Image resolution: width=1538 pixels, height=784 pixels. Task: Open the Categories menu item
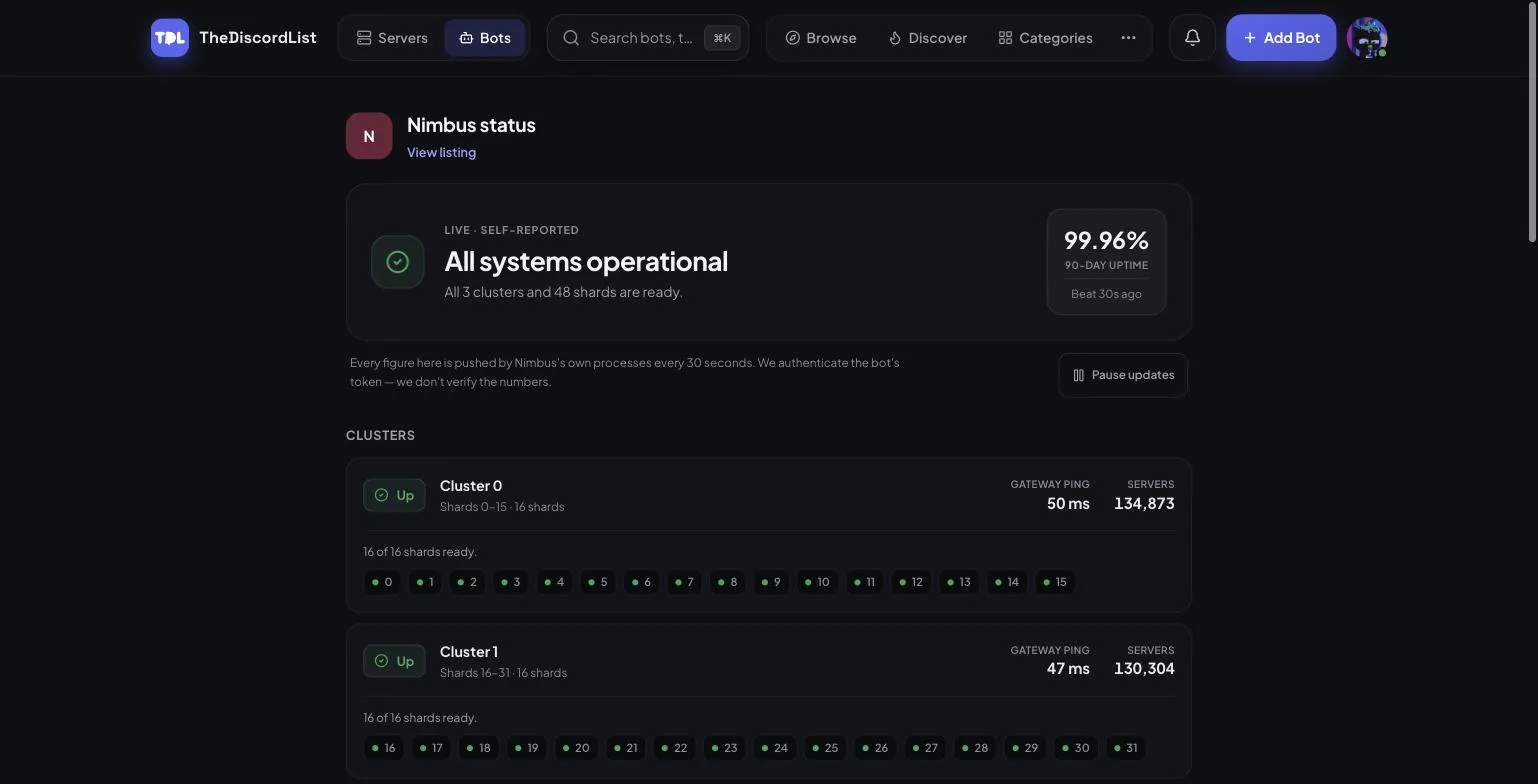(x=1045, y=38)
